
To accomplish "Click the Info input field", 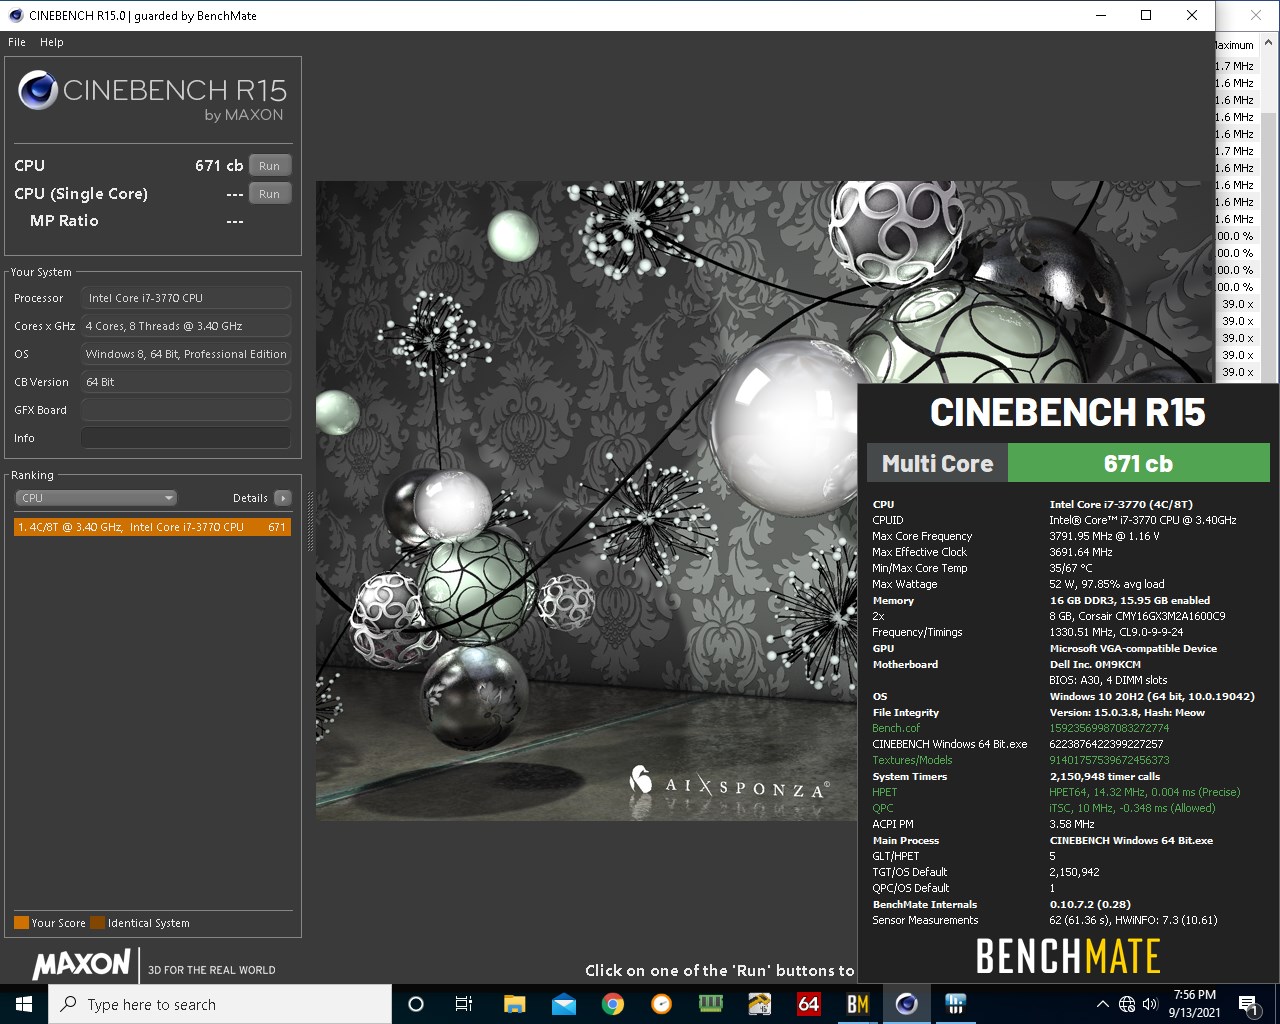I will pos(186,438).
